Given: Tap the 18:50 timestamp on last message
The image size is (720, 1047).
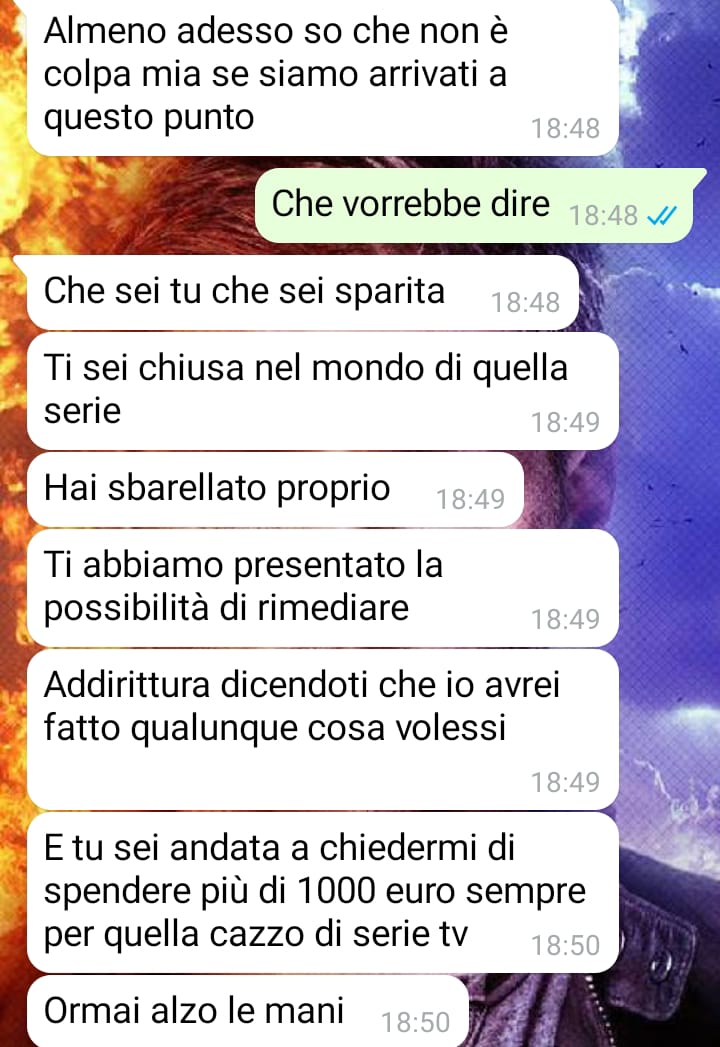Looking at the screenshot, I should [x=415, y=1022].
